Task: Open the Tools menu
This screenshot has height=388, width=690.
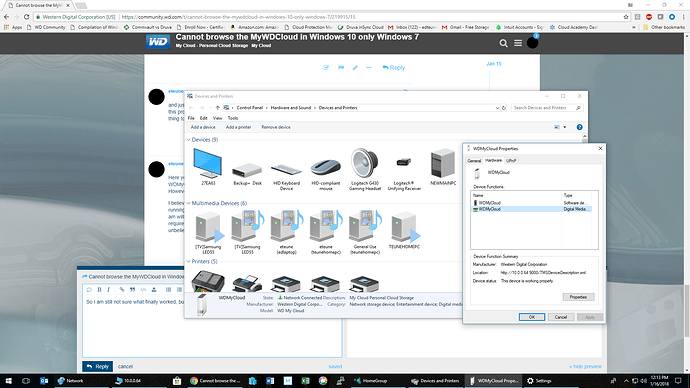Action: tap(233, 118)
